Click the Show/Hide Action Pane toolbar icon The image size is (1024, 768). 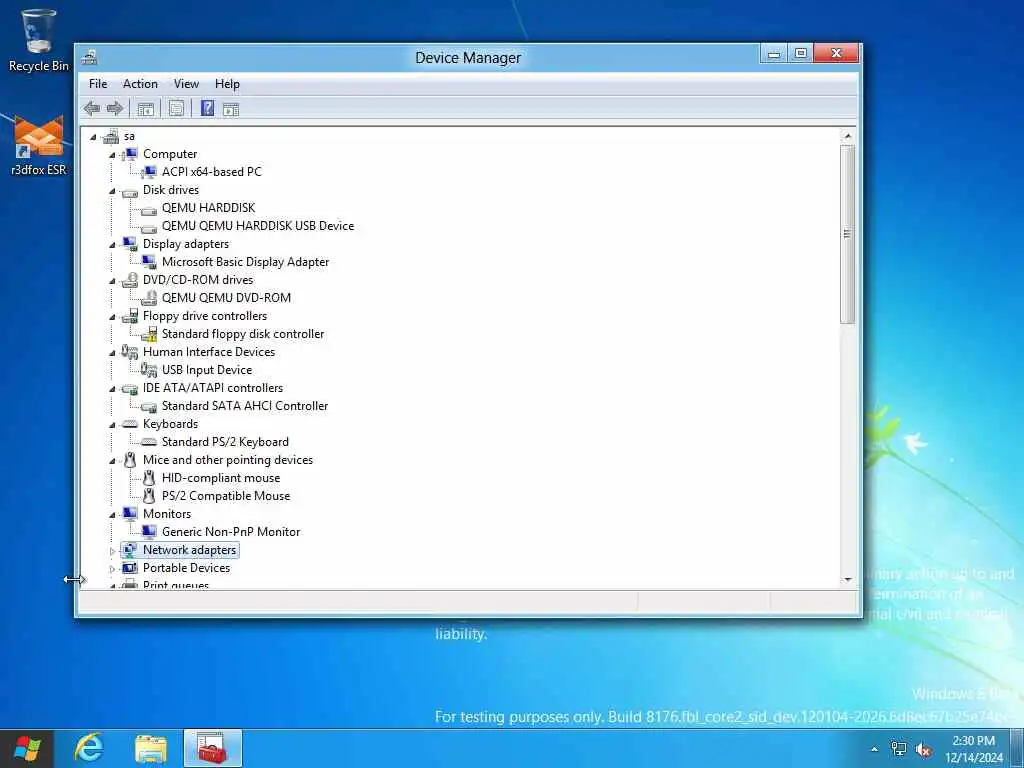[231, 109]
